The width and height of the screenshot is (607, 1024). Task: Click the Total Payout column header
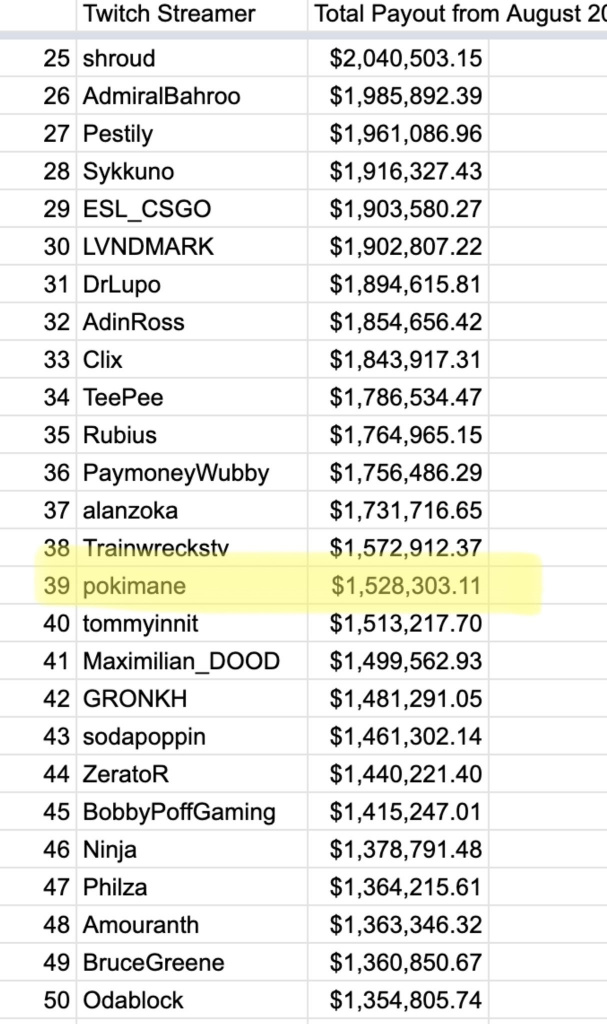tap(456, 14)
